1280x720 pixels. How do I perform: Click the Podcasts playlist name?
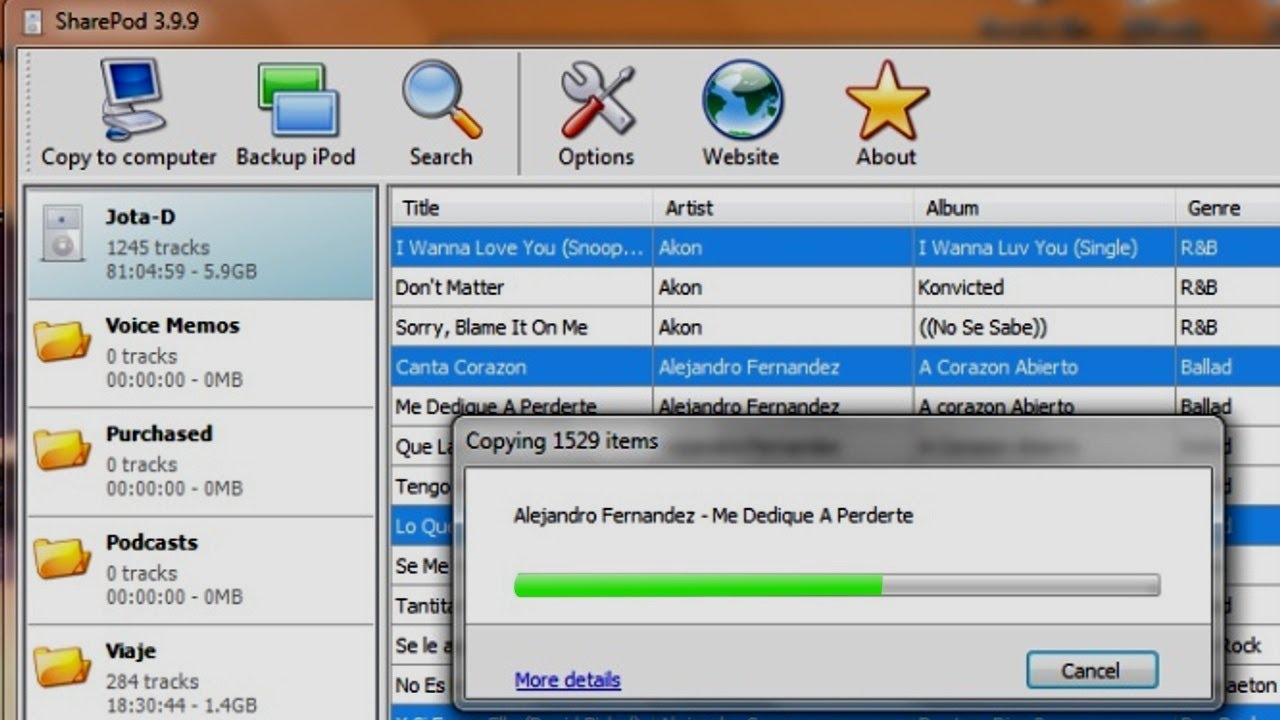tap(152, 542)
